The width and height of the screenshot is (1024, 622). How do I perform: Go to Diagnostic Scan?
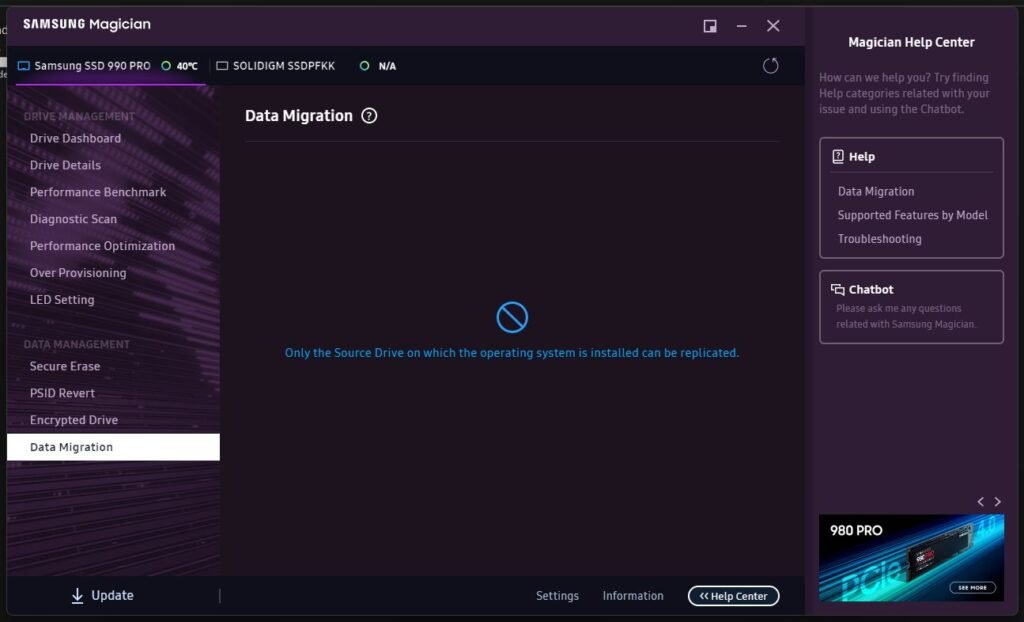click(73, 219)
